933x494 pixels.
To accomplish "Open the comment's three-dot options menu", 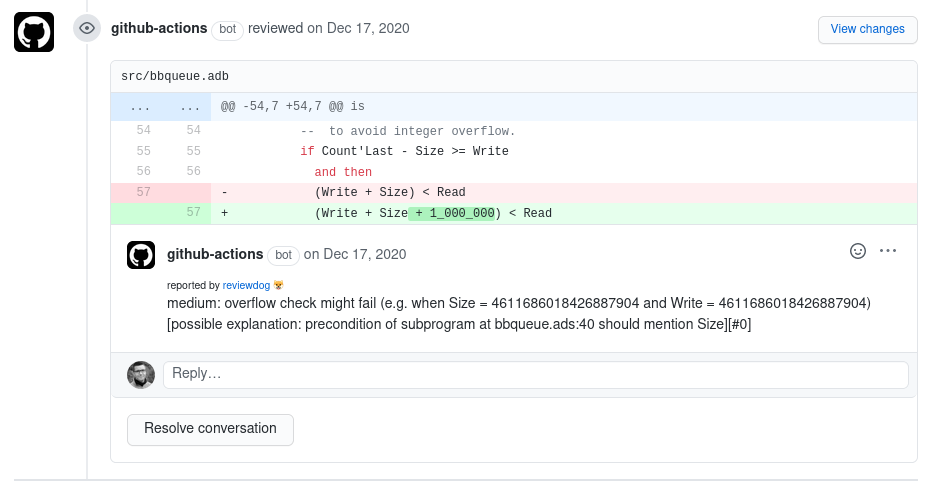I will 888,251.
